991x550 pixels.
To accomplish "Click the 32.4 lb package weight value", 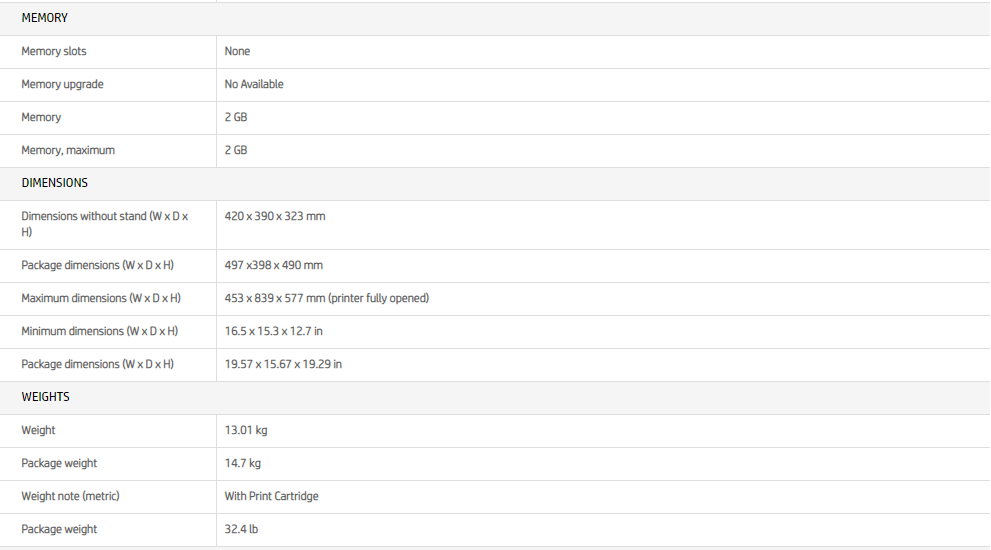I will [241, 529].
